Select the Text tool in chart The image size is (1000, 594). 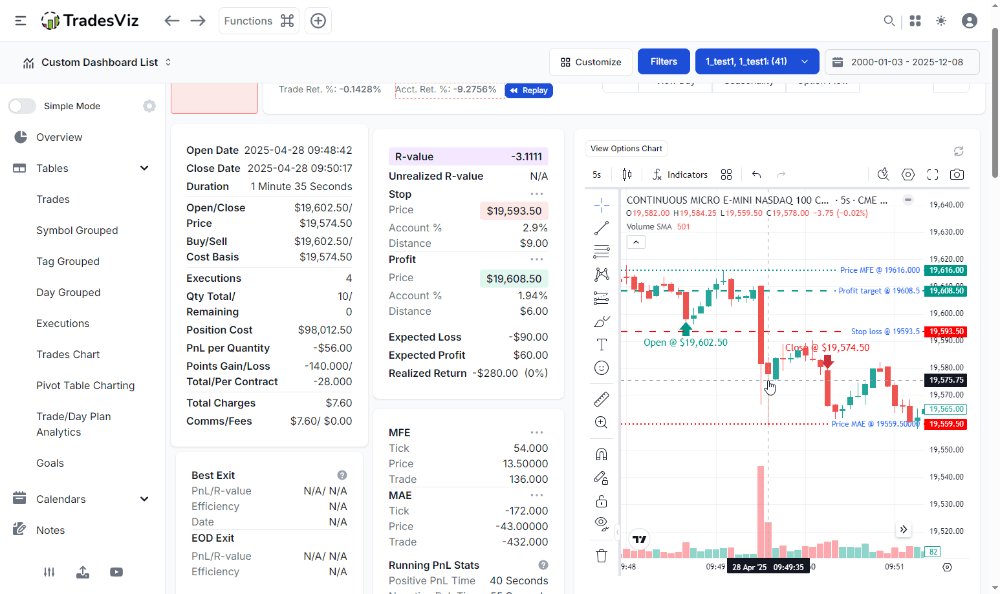[x=601, y=345]
